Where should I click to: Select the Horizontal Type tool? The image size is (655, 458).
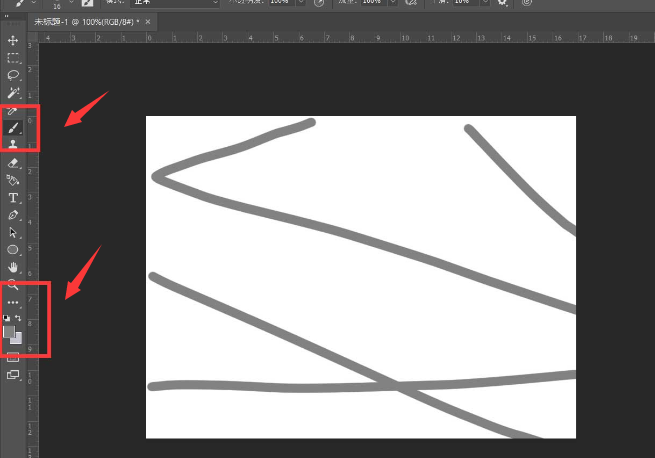13,198
